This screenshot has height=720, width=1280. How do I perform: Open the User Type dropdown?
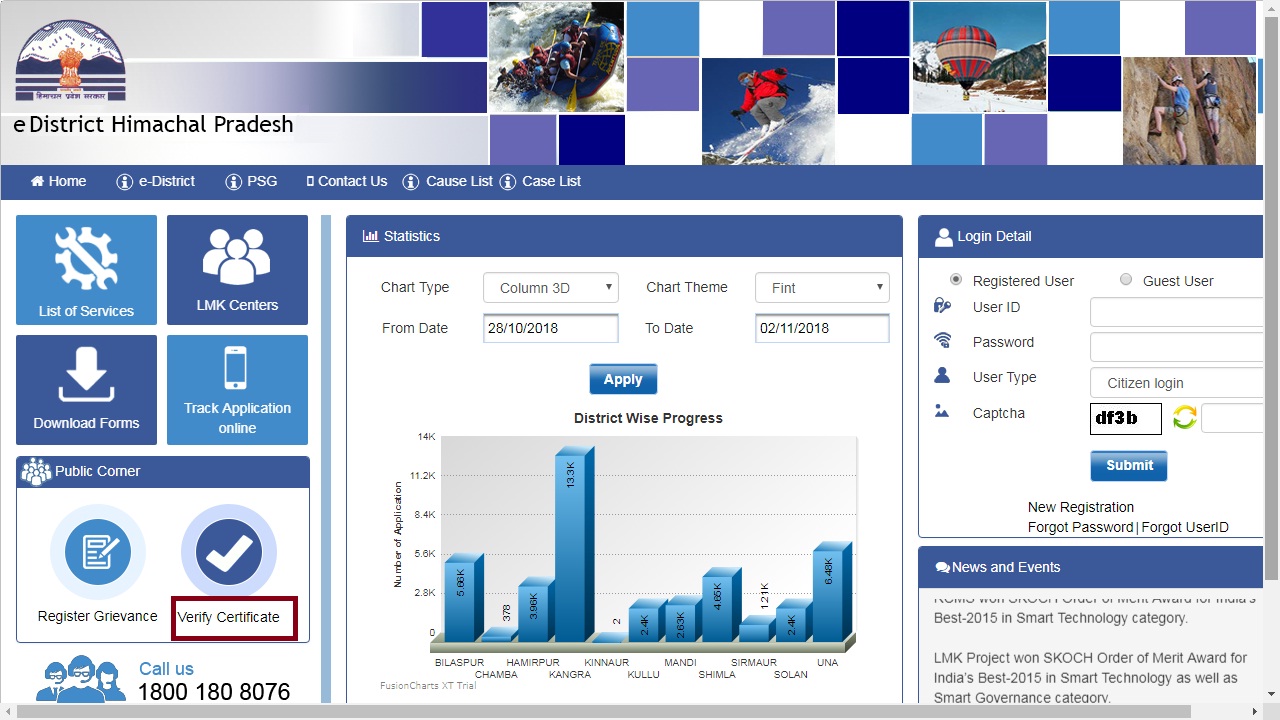[1176, 383]
